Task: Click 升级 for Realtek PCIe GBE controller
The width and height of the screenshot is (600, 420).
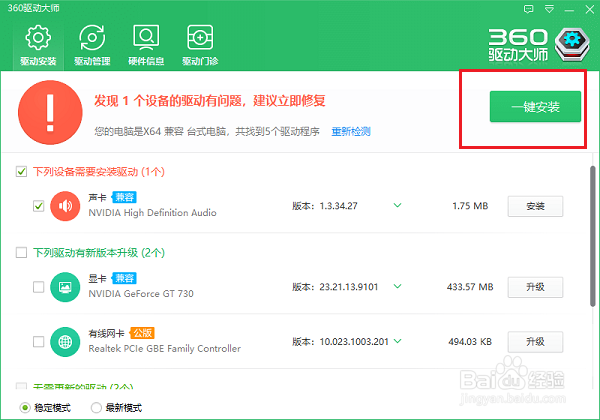Action: click(535, 342)
